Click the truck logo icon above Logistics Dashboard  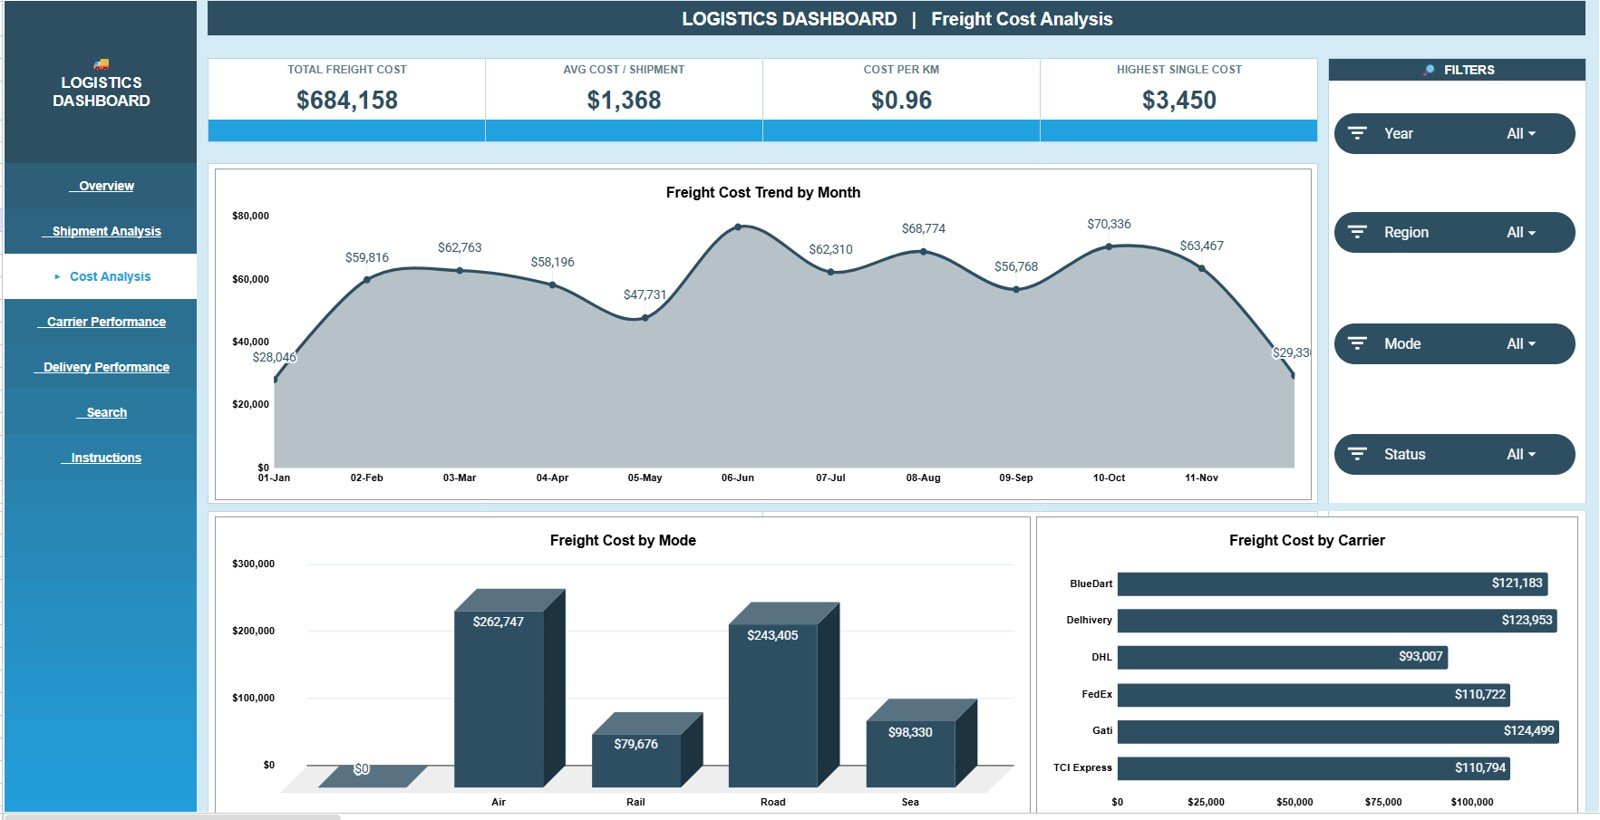[x=101, y=64]
